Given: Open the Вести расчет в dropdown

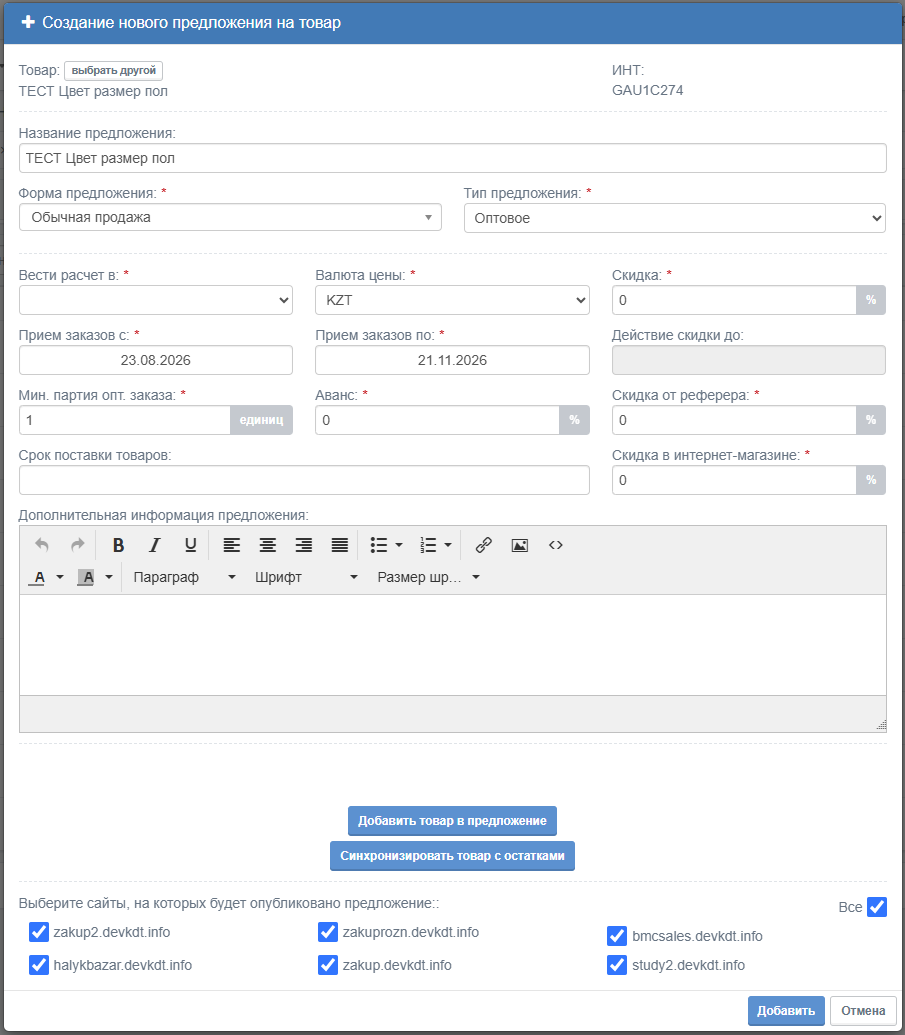Looking at the screenshot, I should pos(156,300).
